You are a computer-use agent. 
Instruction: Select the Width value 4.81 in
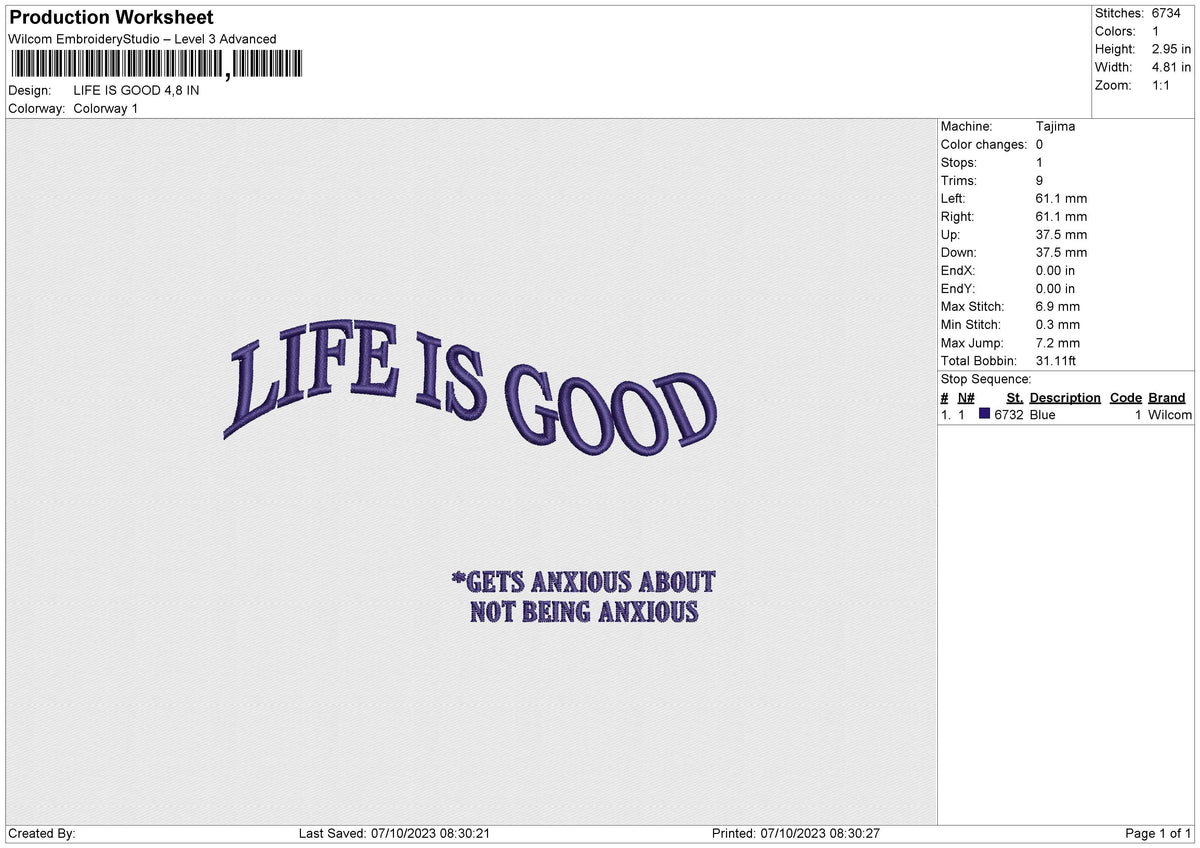tap(1172, 67)
